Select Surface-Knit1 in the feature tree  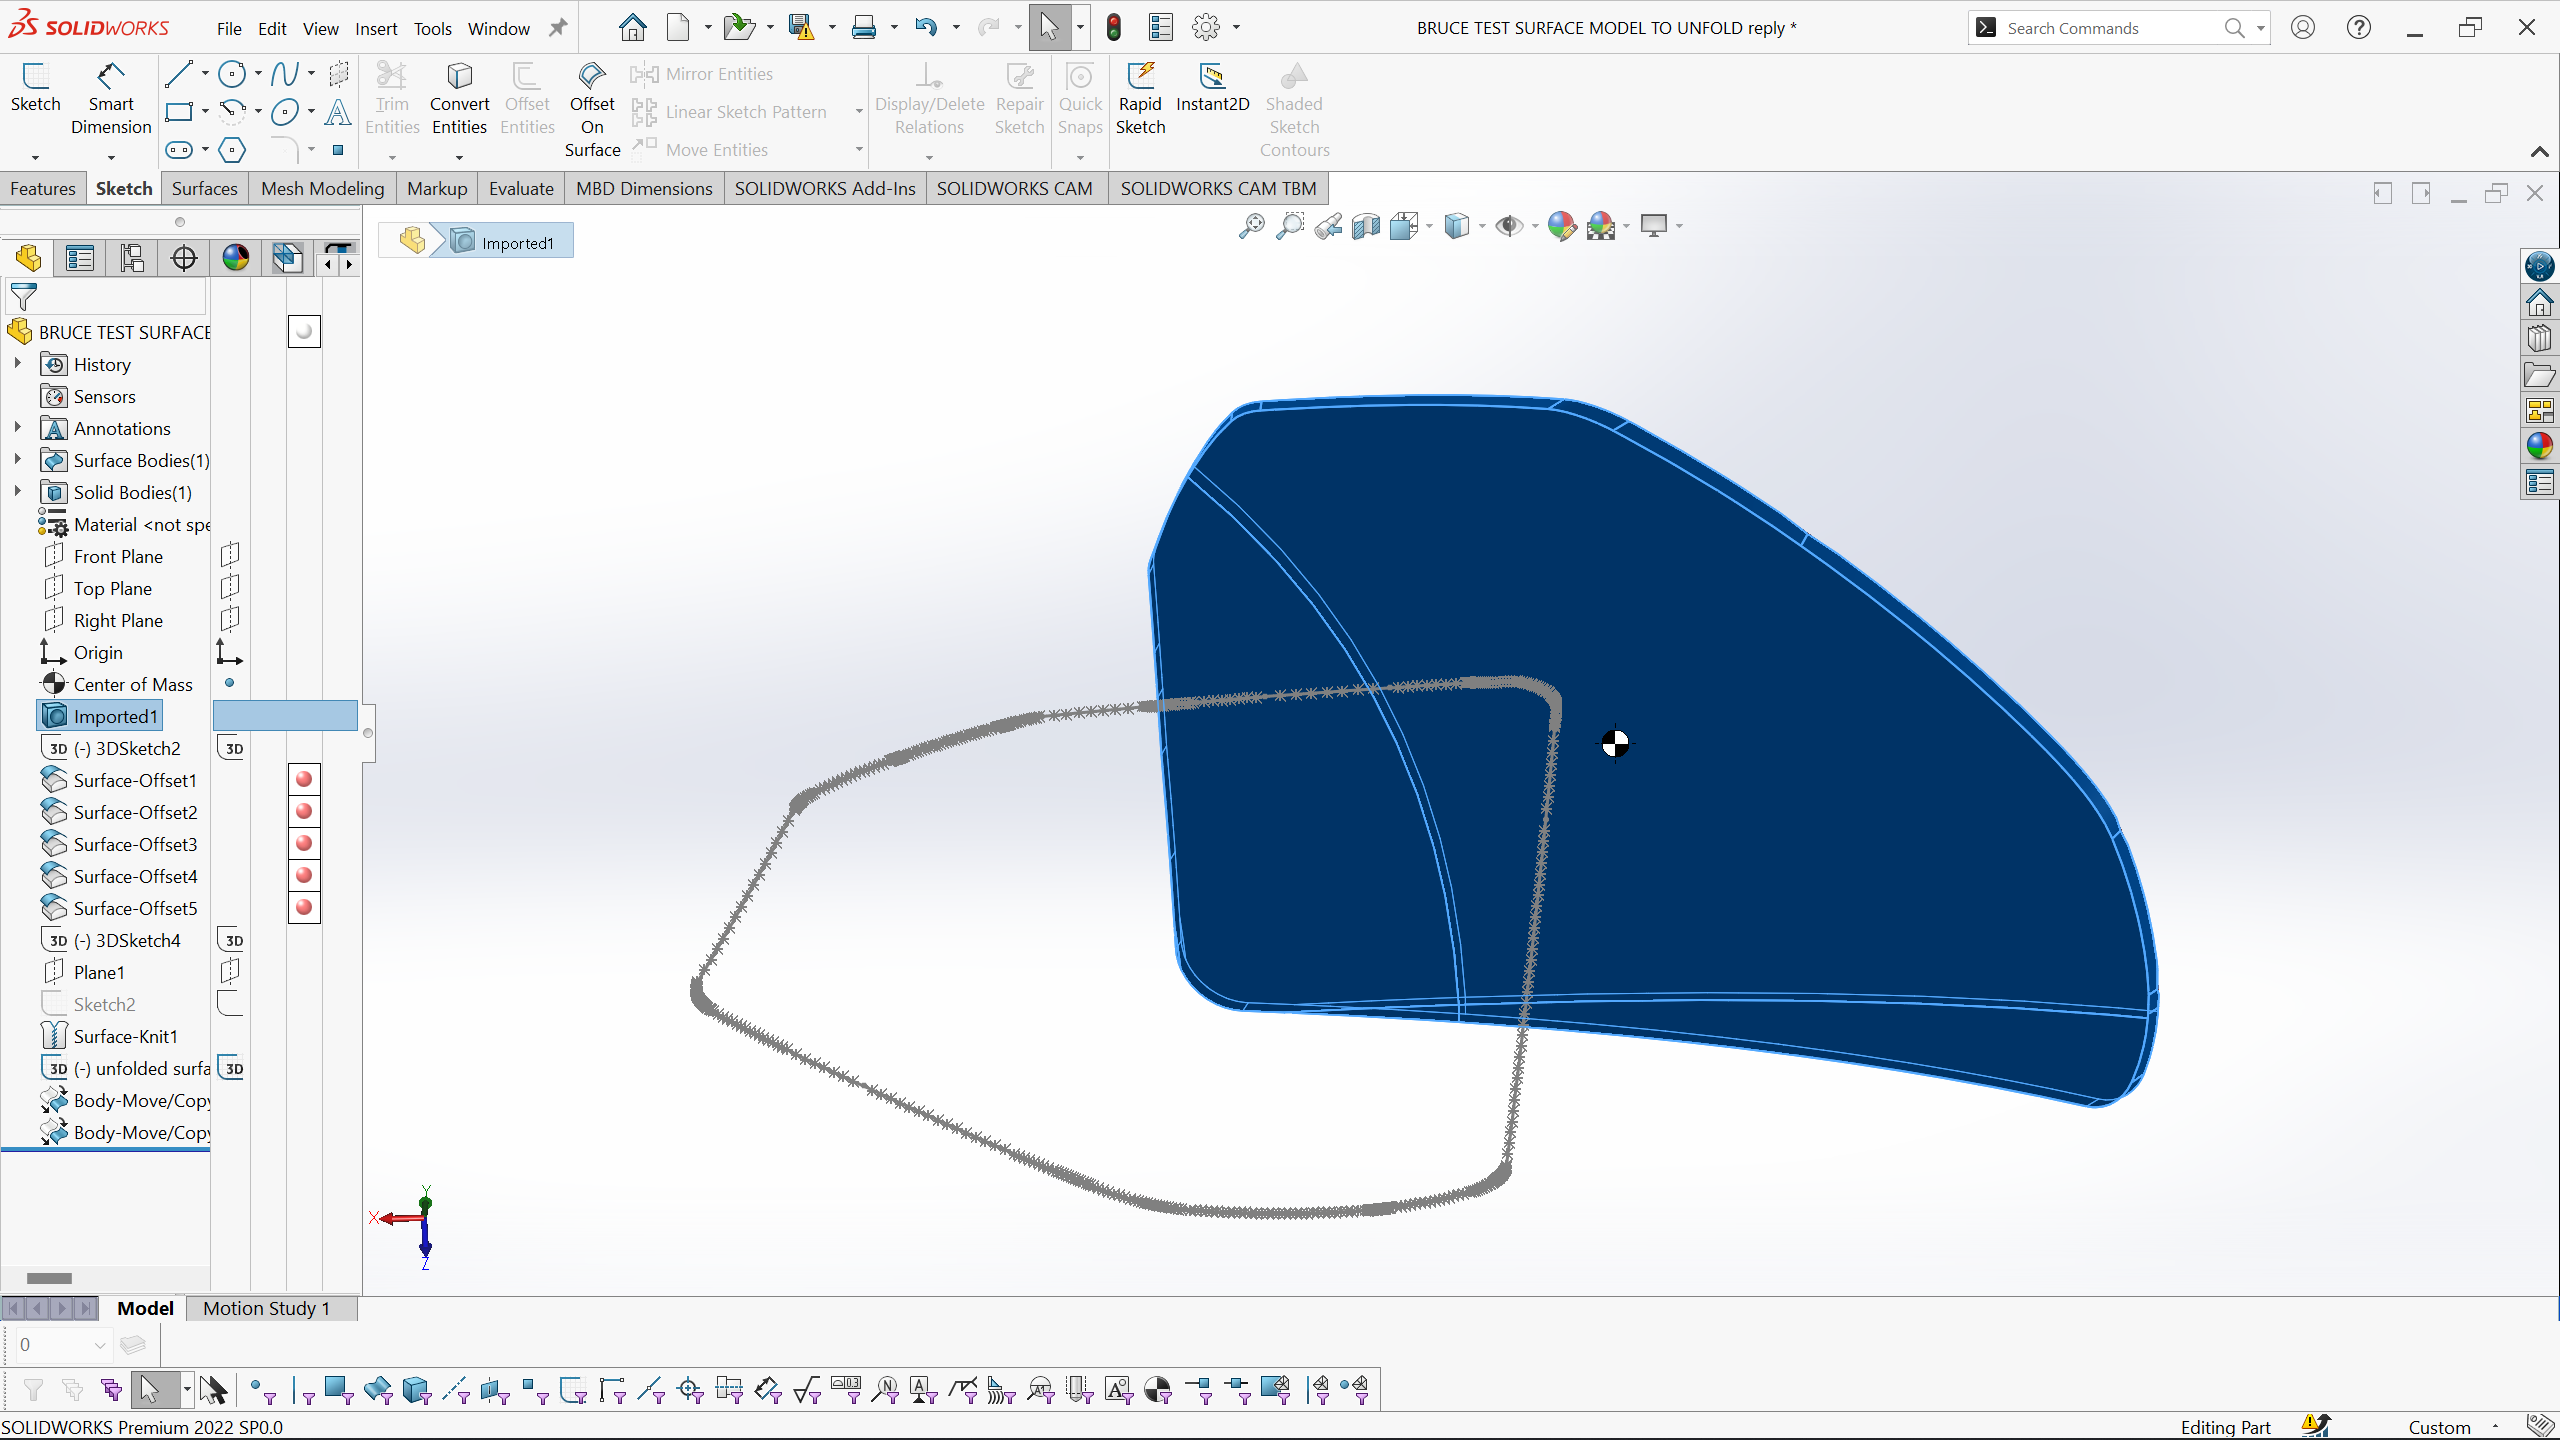(x=126, y=1036)
